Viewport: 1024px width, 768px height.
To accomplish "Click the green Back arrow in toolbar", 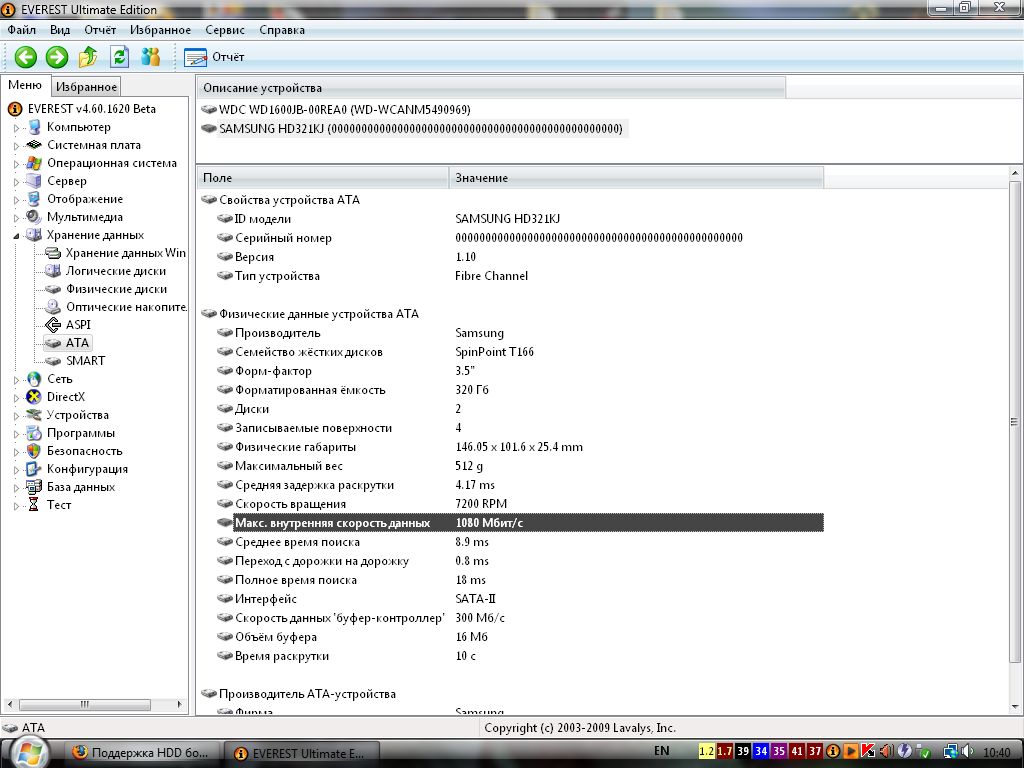I will pyautogui.click(x=25, y=57).
